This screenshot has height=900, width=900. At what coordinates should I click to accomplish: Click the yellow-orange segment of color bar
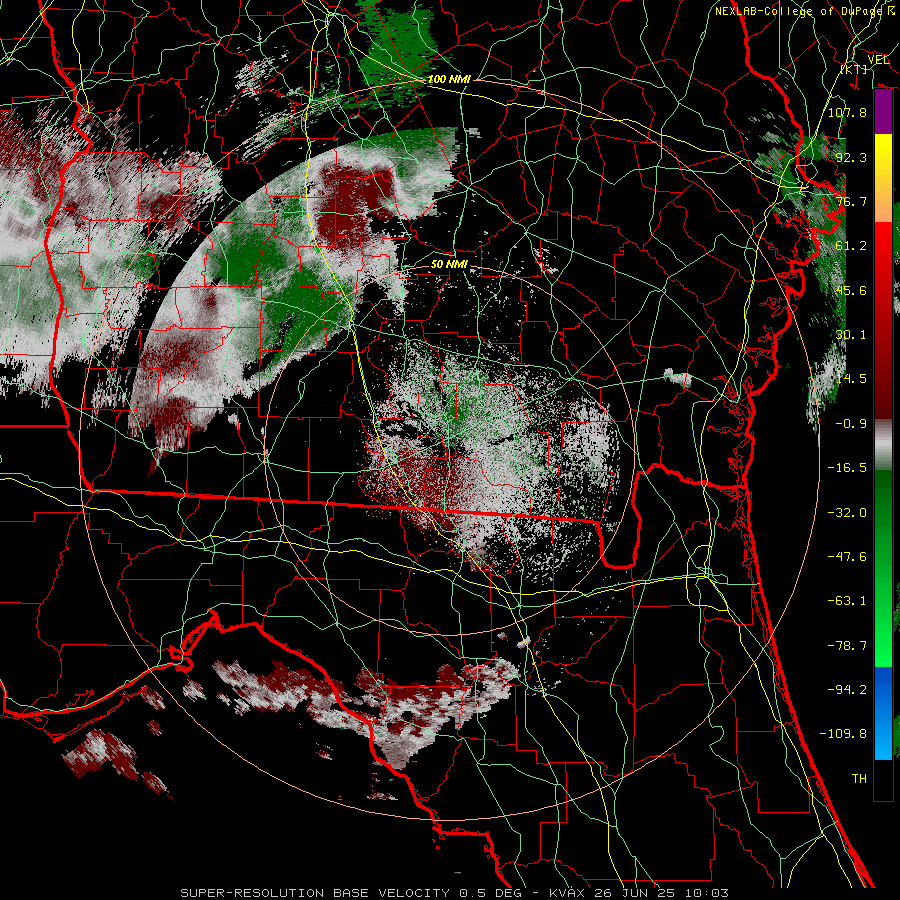883,178
